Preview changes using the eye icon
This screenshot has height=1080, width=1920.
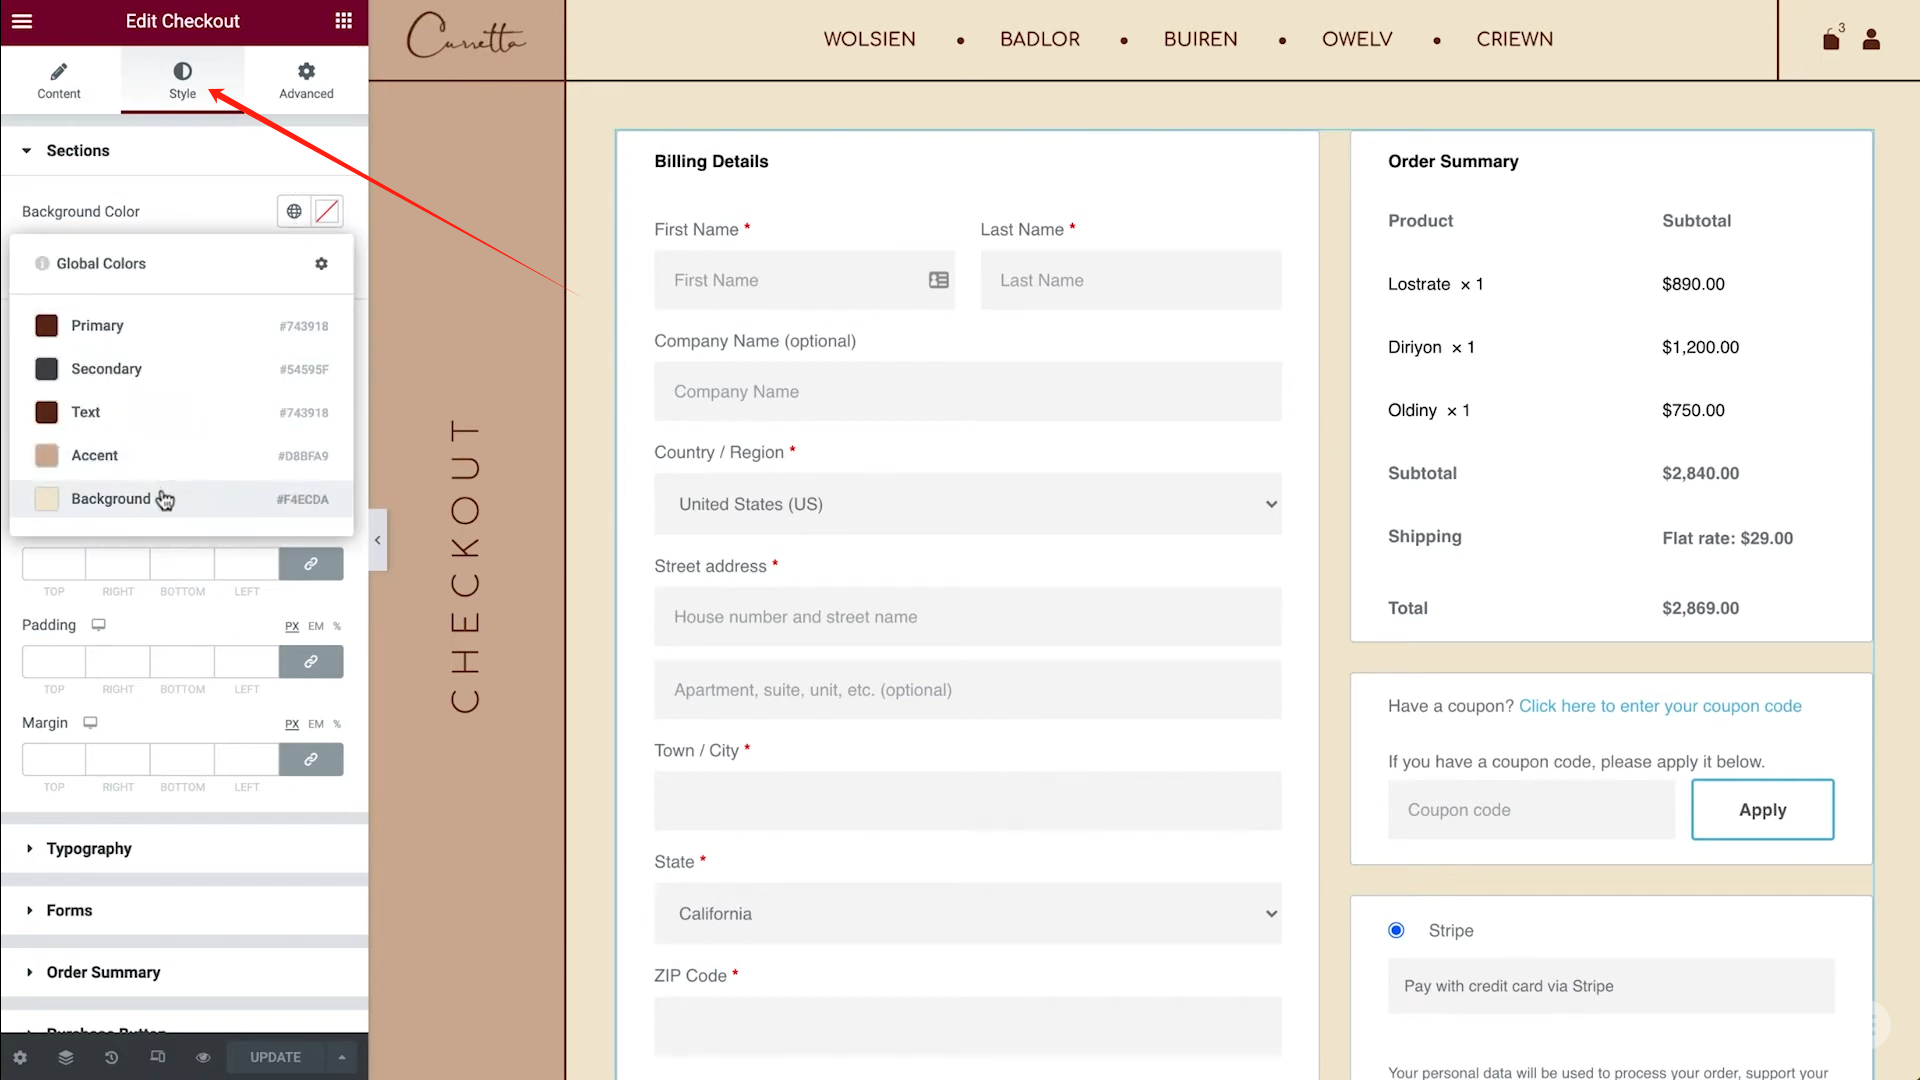pyautogui.click(x=203, y=1057)
